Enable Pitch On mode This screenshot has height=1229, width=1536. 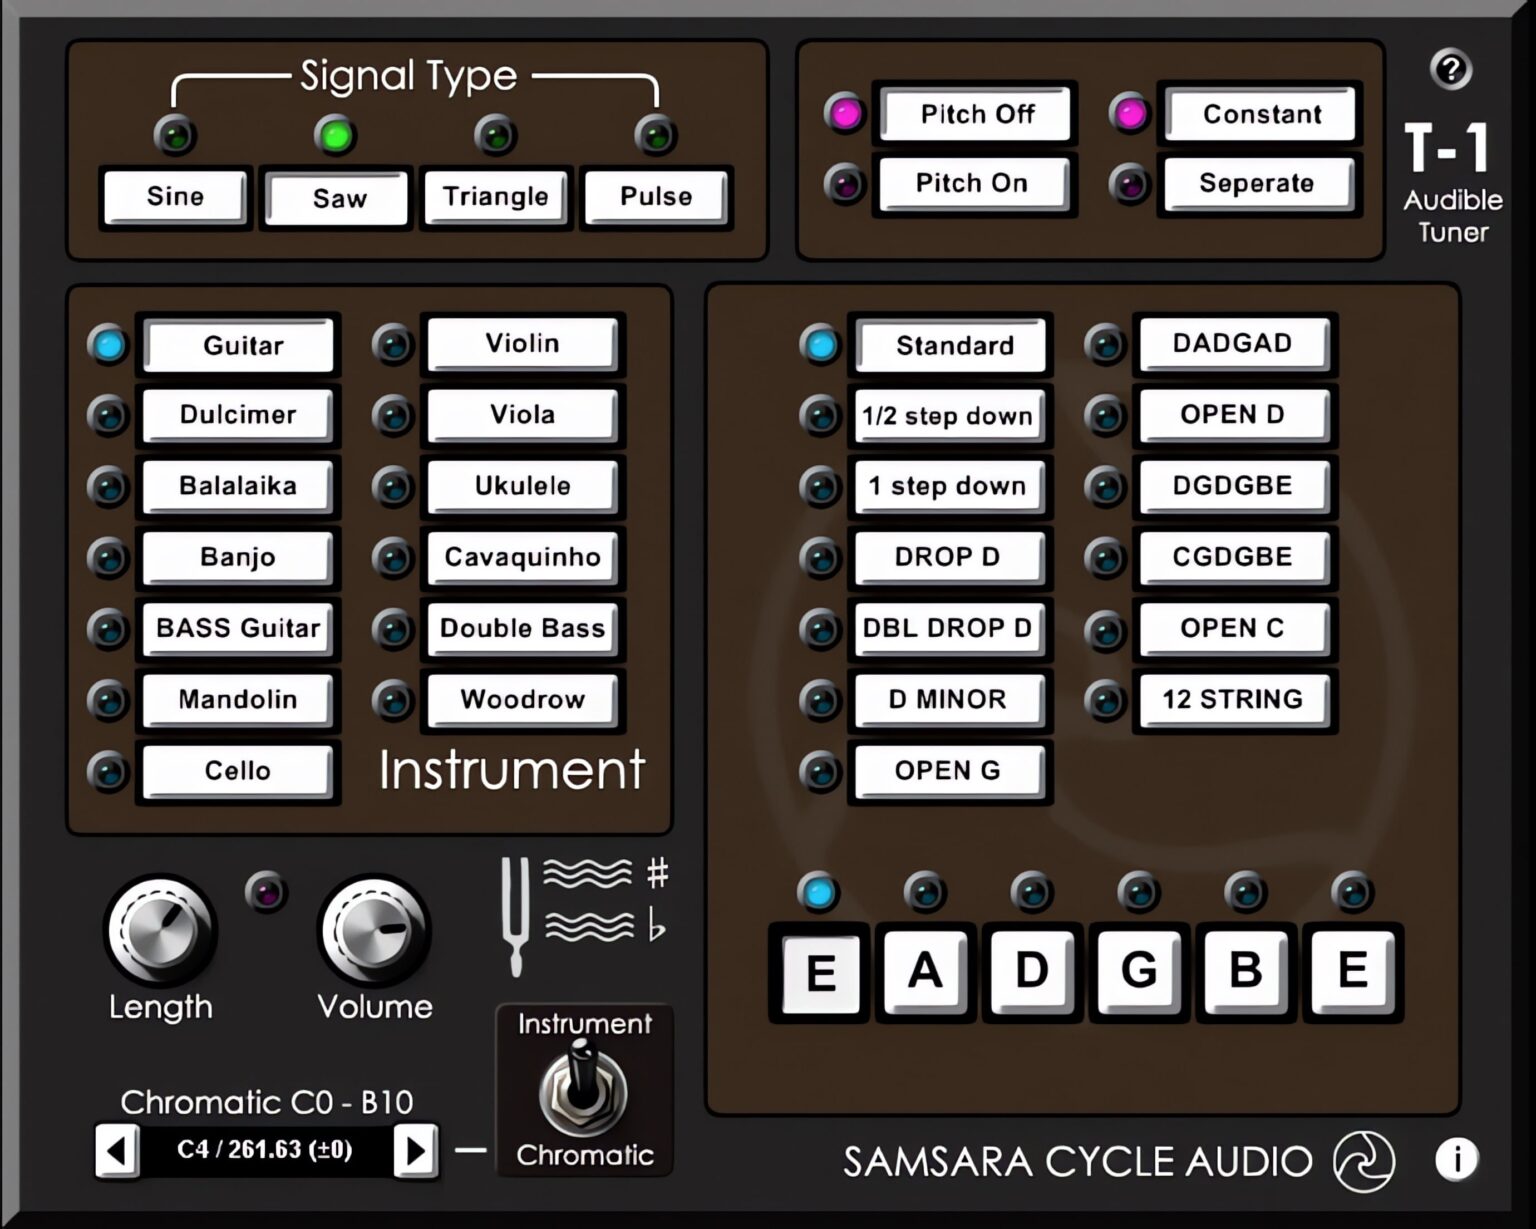click(972, 183)
